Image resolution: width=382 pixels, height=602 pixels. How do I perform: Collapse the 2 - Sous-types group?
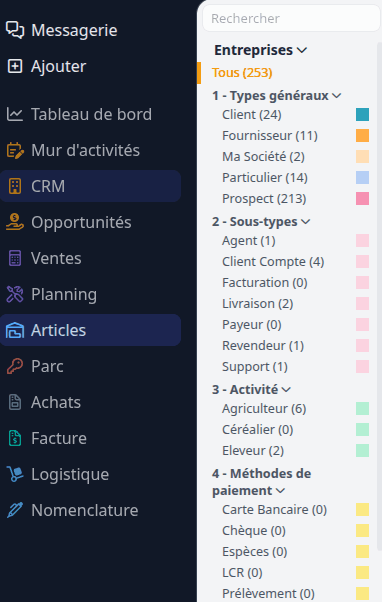[x=306, y=222]
